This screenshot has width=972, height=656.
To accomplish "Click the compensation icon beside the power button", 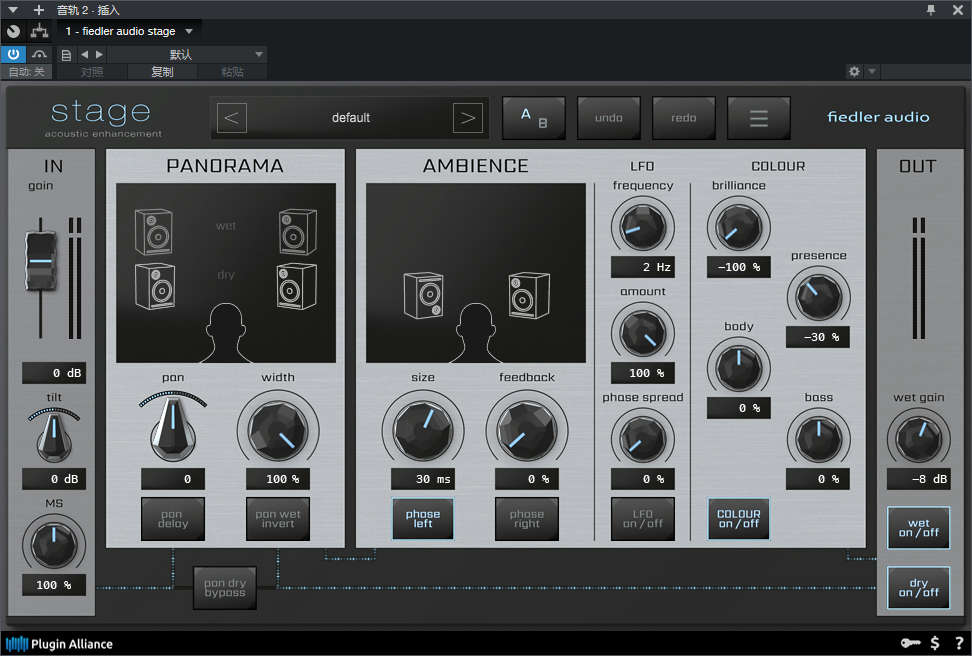I will (39, 55).
